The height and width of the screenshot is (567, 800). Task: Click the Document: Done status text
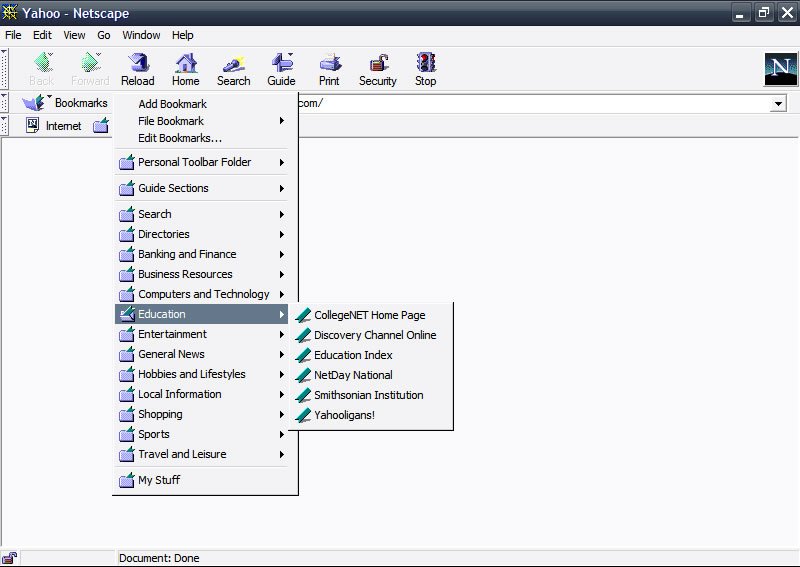tap(159, 558)
